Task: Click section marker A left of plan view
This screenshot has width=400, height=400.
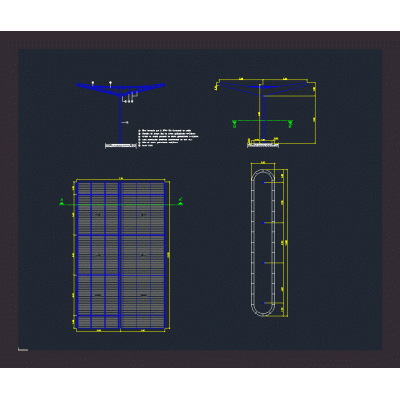Action: 61,202
